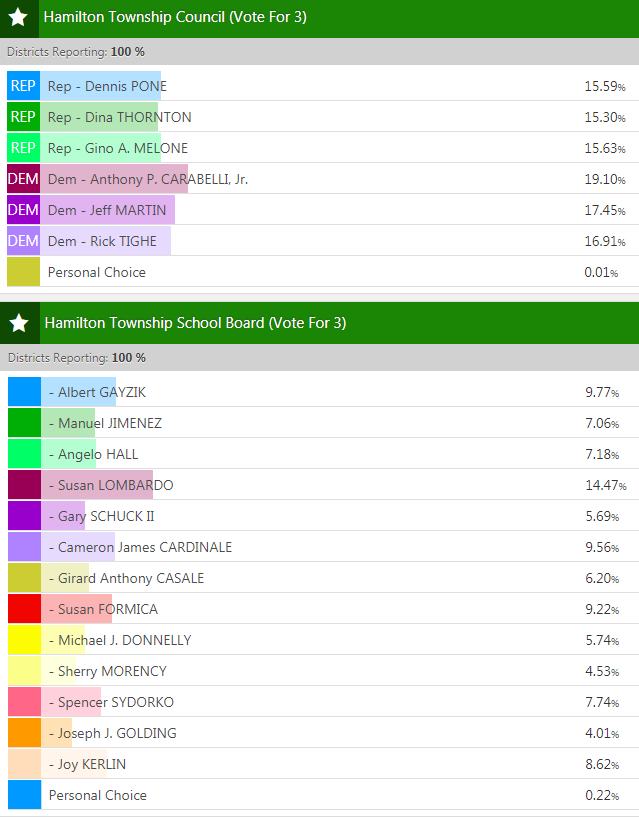Click the Joy Kerlin candidate name
This screenshot has height=817, width=639.
coord(91,764)
